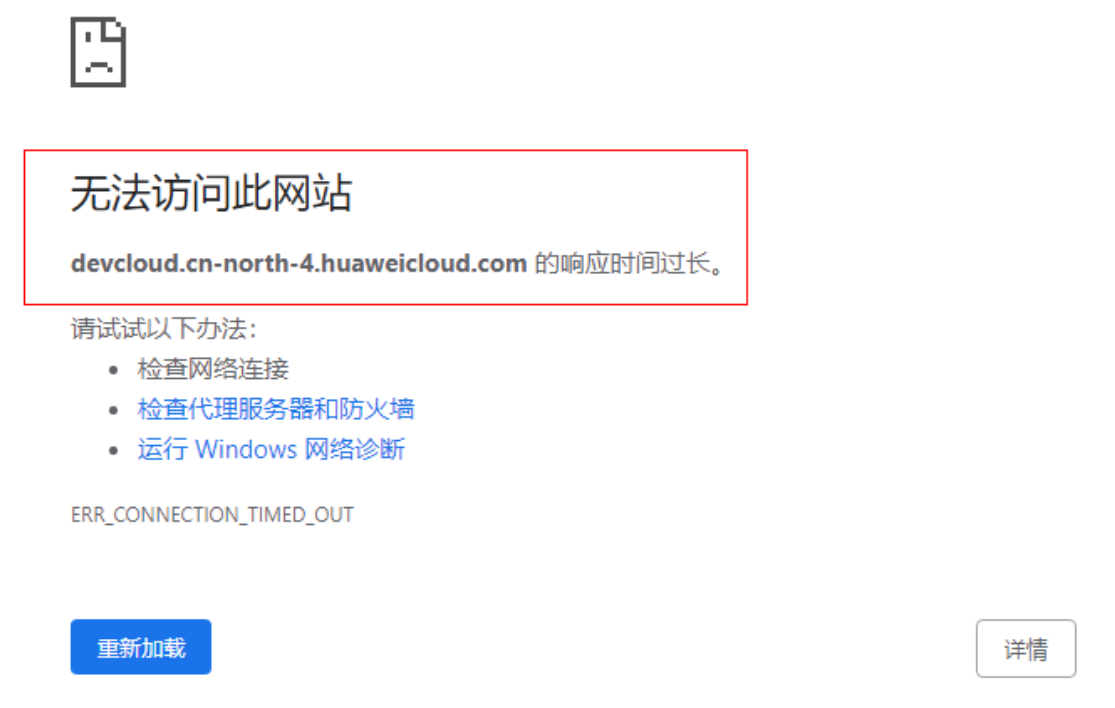Click the sad page error icon

tap(98, 53)
